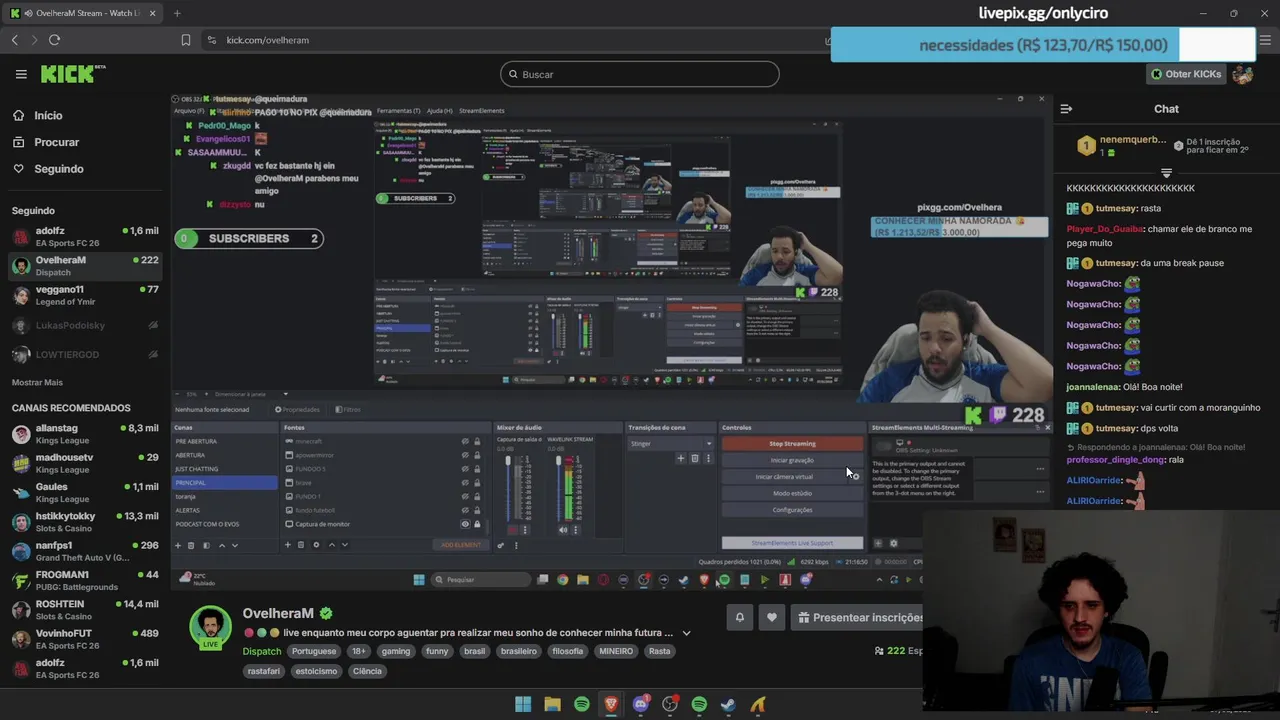Screen dimensions: 1280x720
Task: Toggle visibility of apowermirror source in OBS
Action: tap(465, 455)
